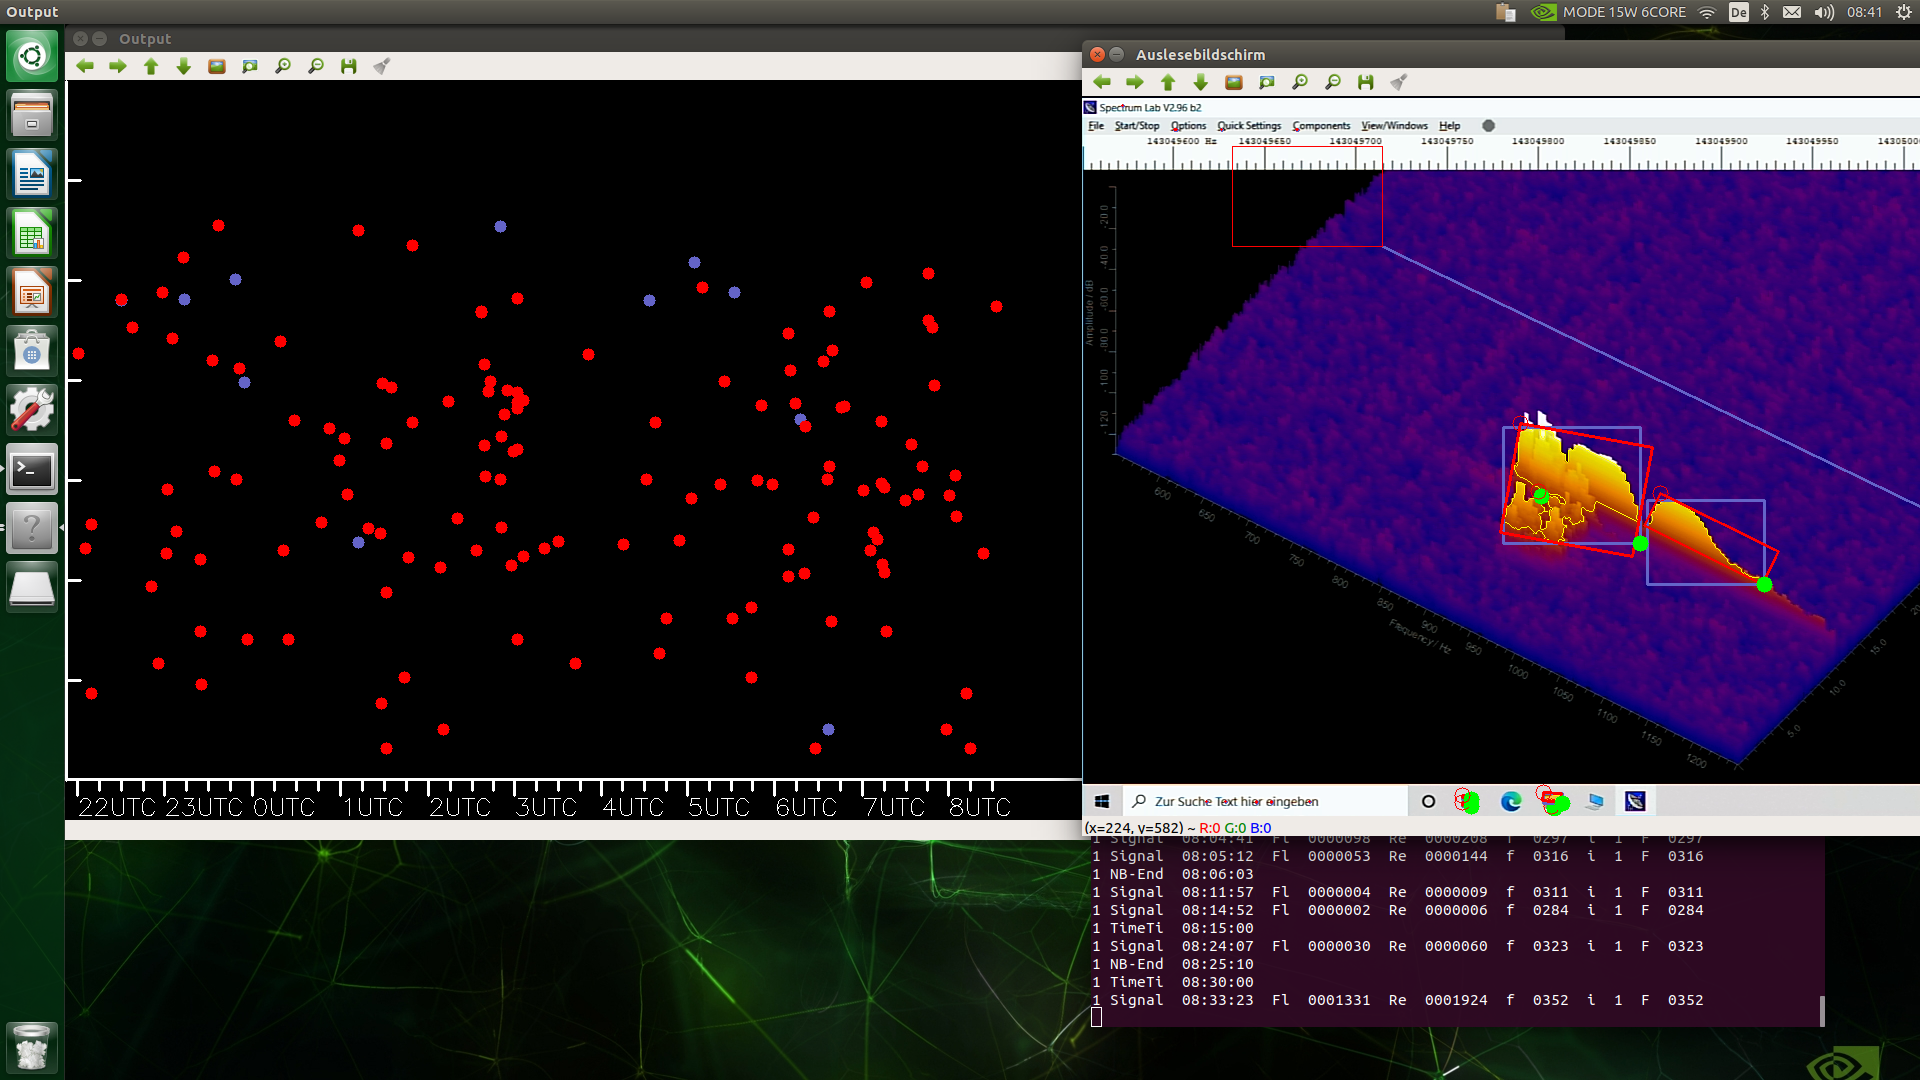Close the Auslesebildschirm window
Image resolution: width=1920 pixels, height=1080 pixels.
1097,54
